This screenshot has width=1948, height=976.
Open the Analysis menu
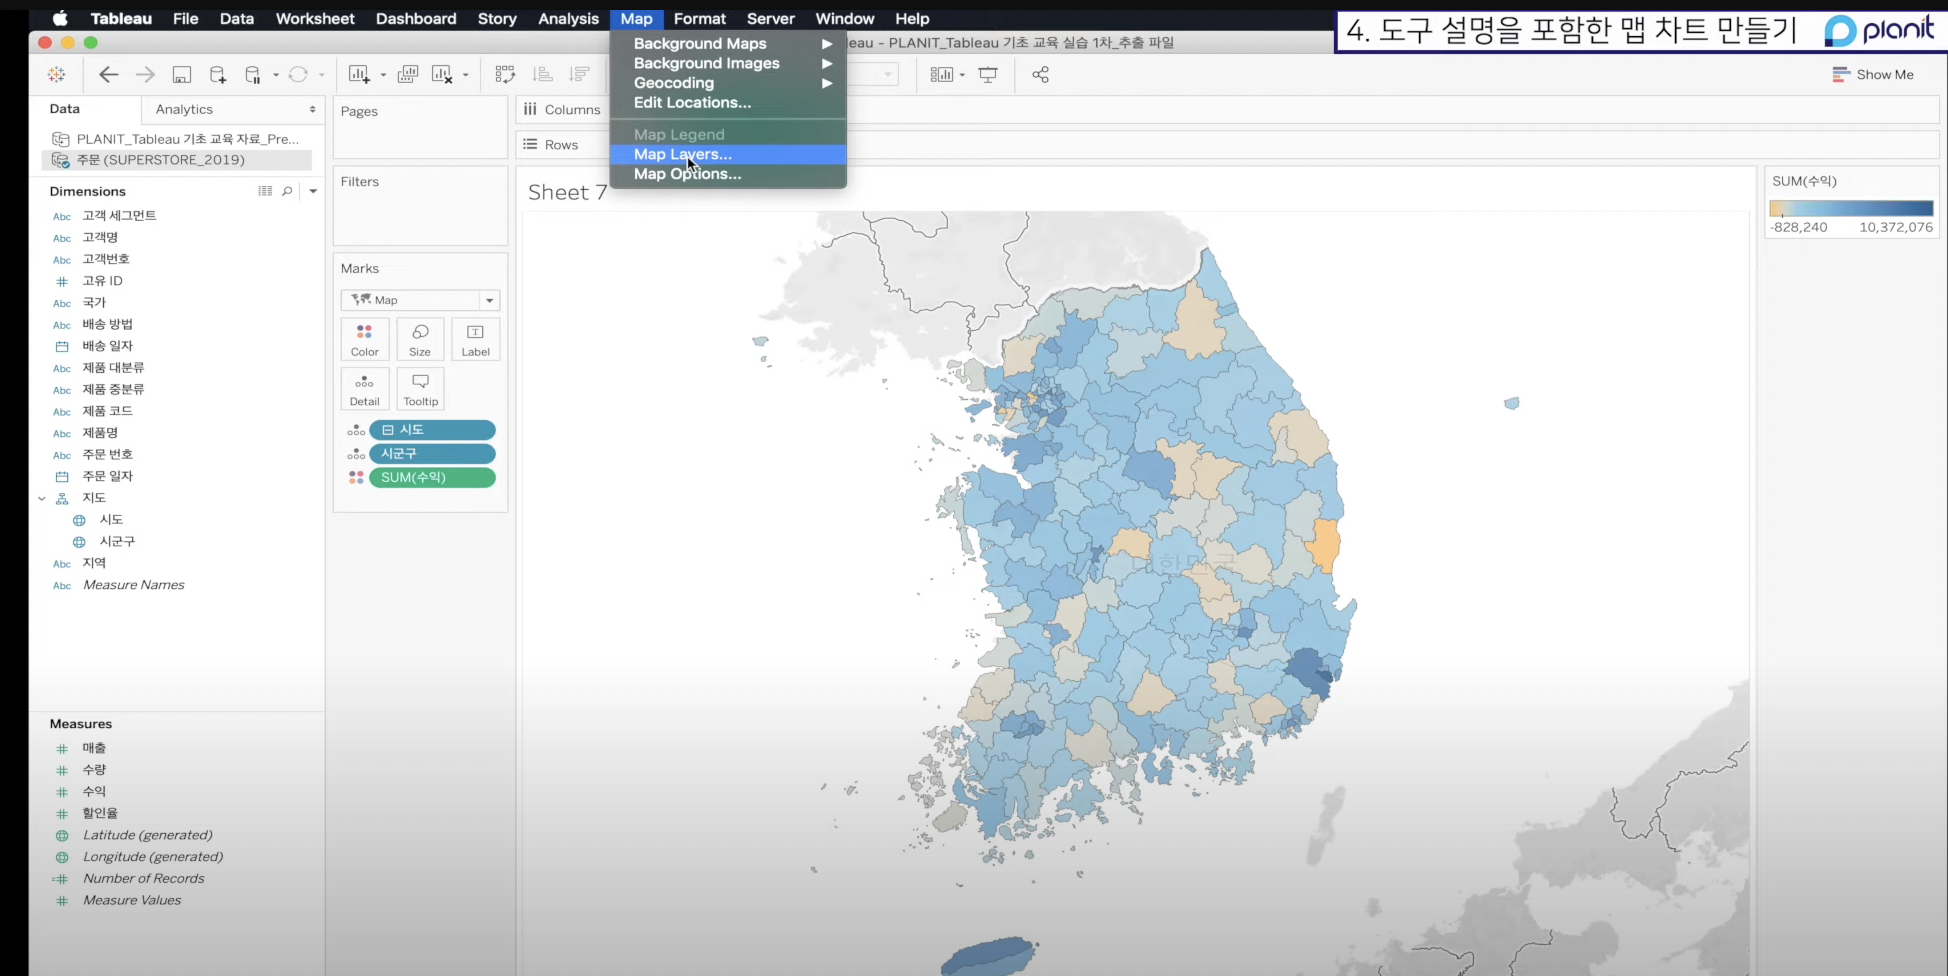pyautogui.click(x=568, y=18)
